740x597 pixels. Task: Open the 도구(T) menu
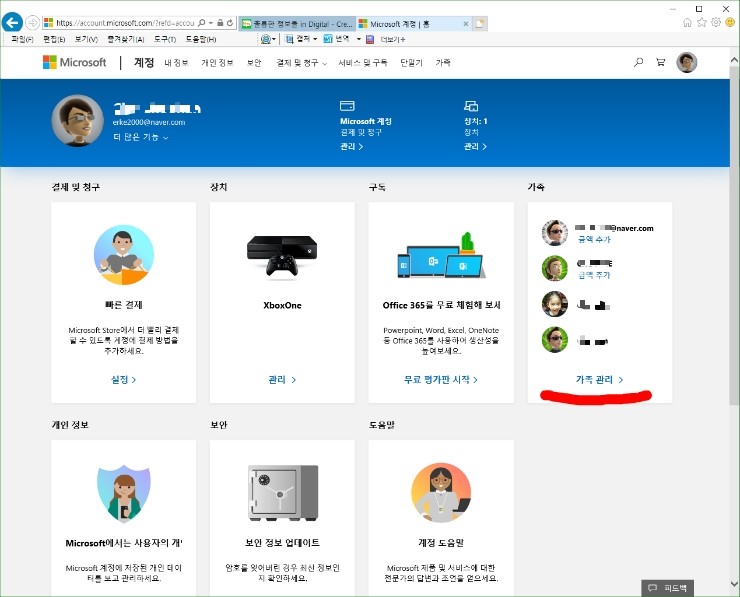(x=165, y=39)
